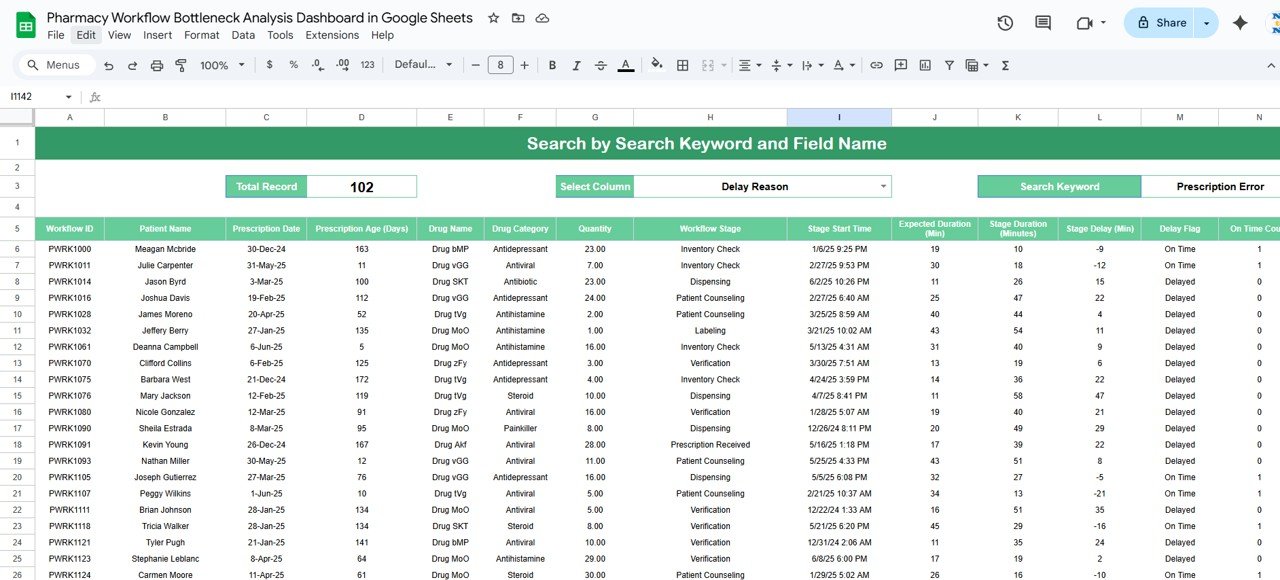Image resolution: width=1280 pixels, height=580 pixels.
Task: Select the Paint format tool
Action: click(x=181, y=65)
